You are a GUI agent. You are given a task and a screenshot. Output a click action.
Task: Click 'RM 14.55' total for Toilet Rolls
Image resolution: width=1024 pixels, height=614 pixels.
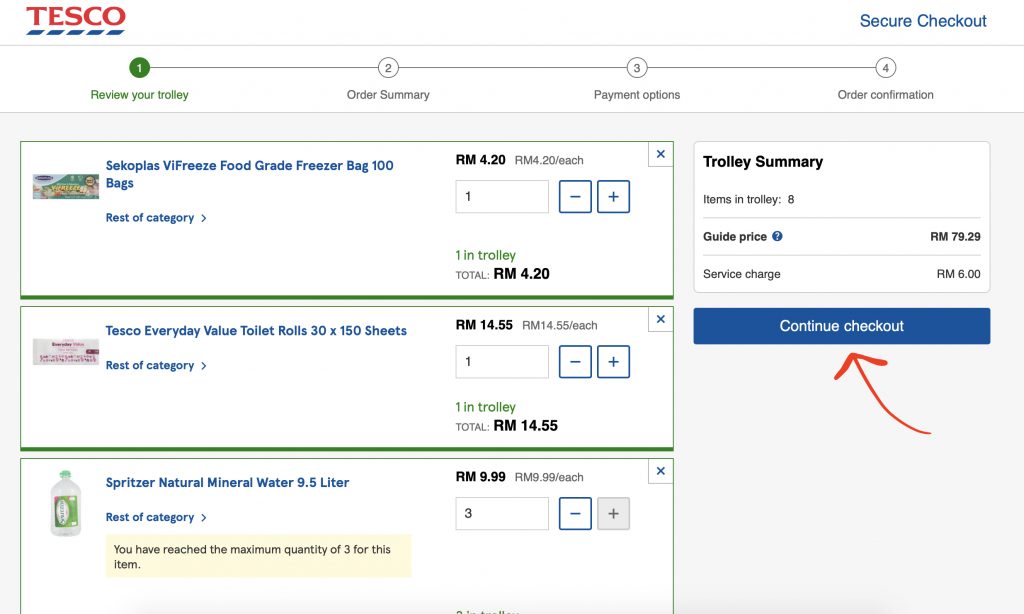[526, 426]
